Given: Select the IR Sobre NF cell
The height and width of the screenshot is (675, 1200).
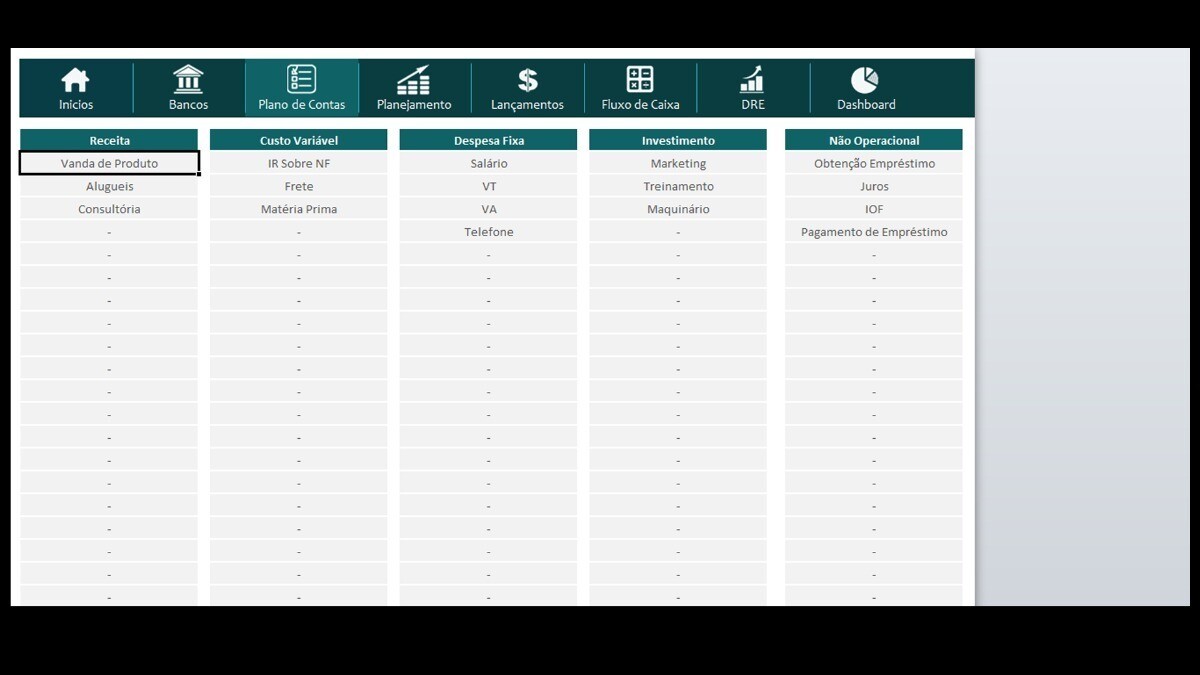Looking at the screenshot, I should click(298, 163).
